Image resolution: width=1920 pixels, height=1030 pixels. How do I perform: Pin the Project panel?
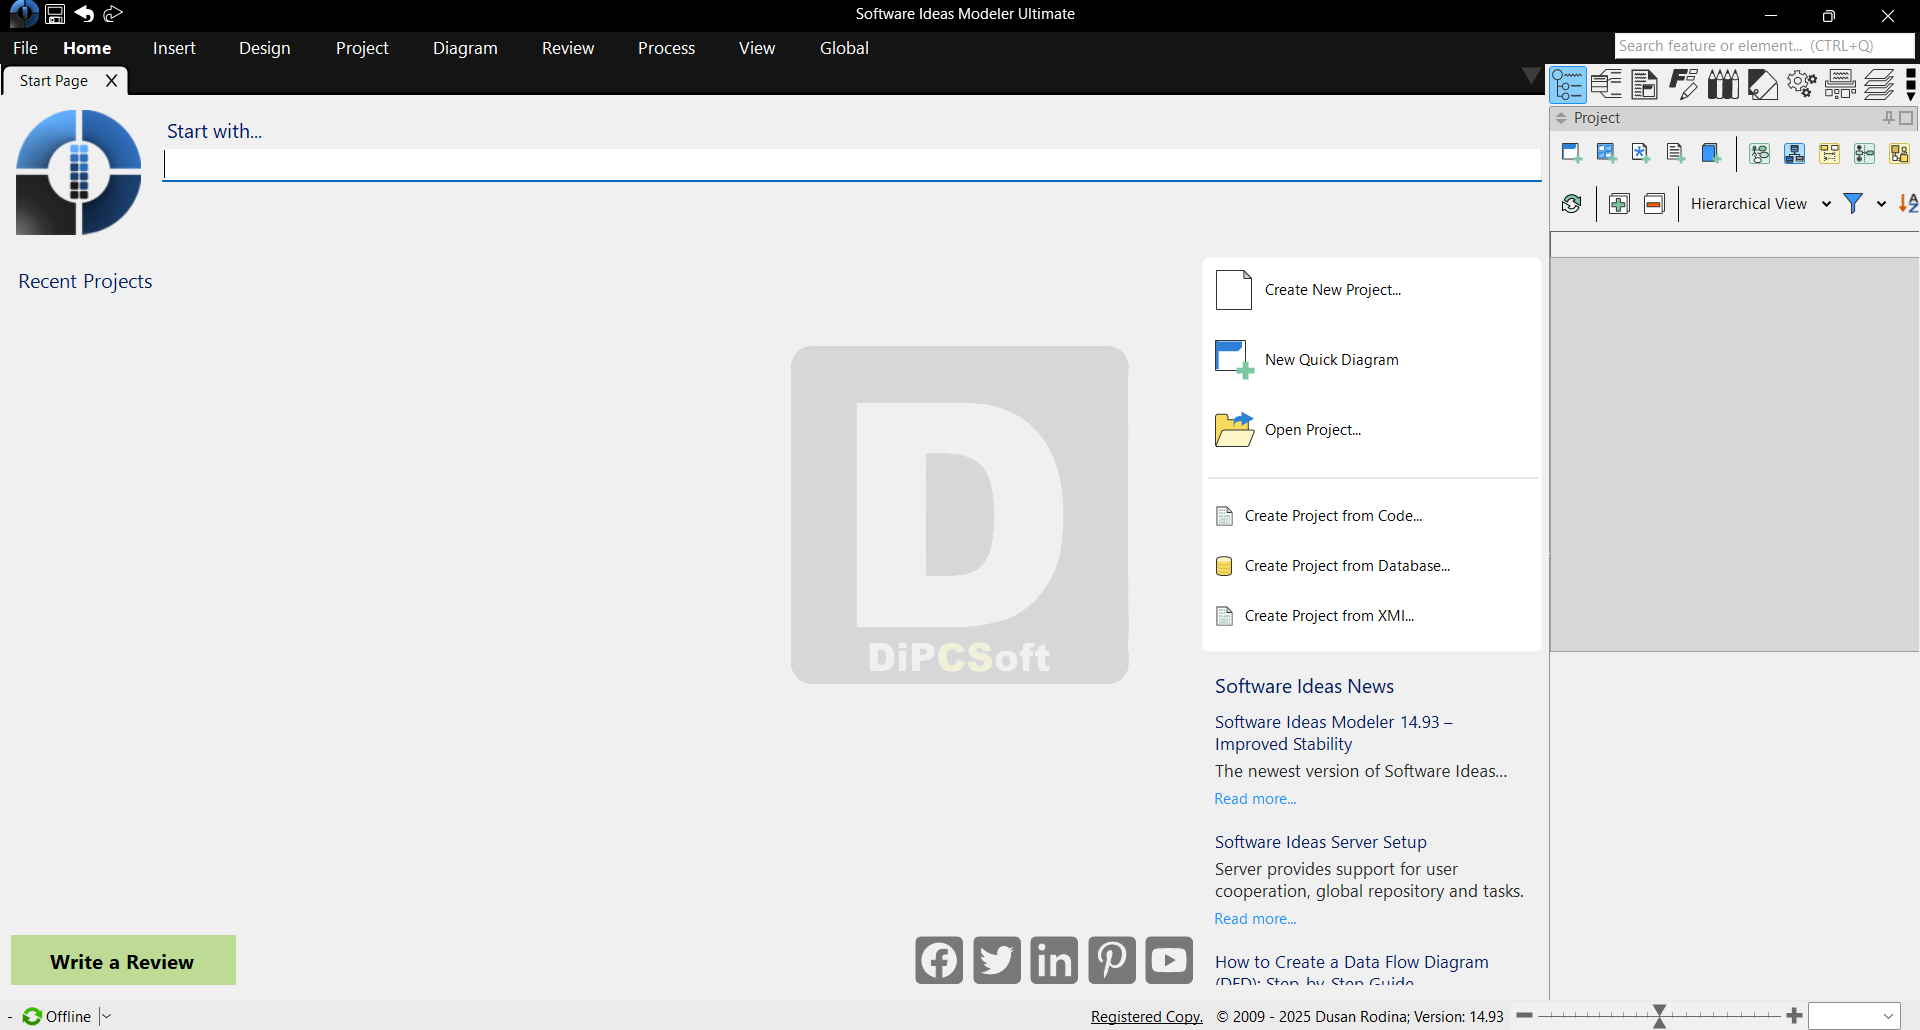tap(1889, 118)
